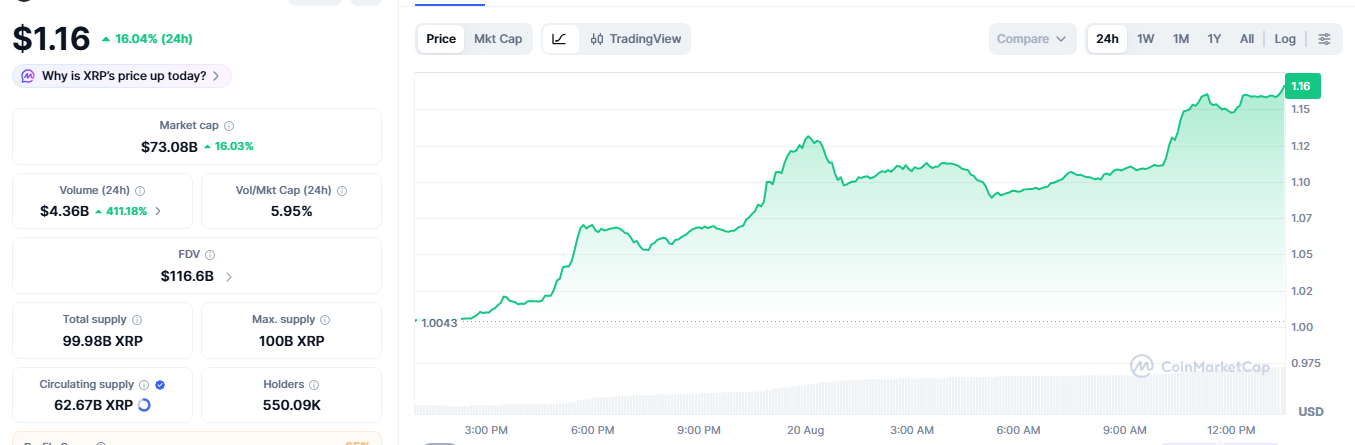Image resolution: width=1355 pixels, height=445 pixels.
Task: Expand Volume (24h) details arrow
Action: (158, 211)
